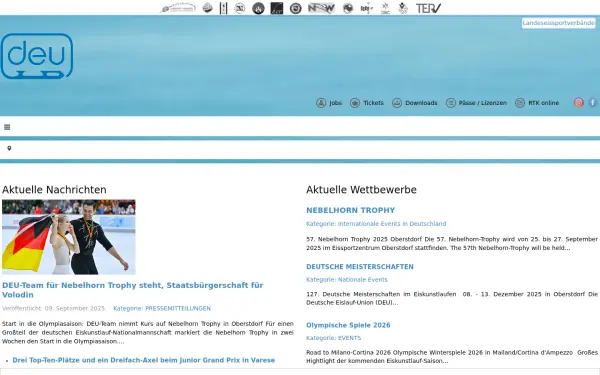Open the Tickets link
The width and height of the screenshot is (600, 375).
pos(373,103)
